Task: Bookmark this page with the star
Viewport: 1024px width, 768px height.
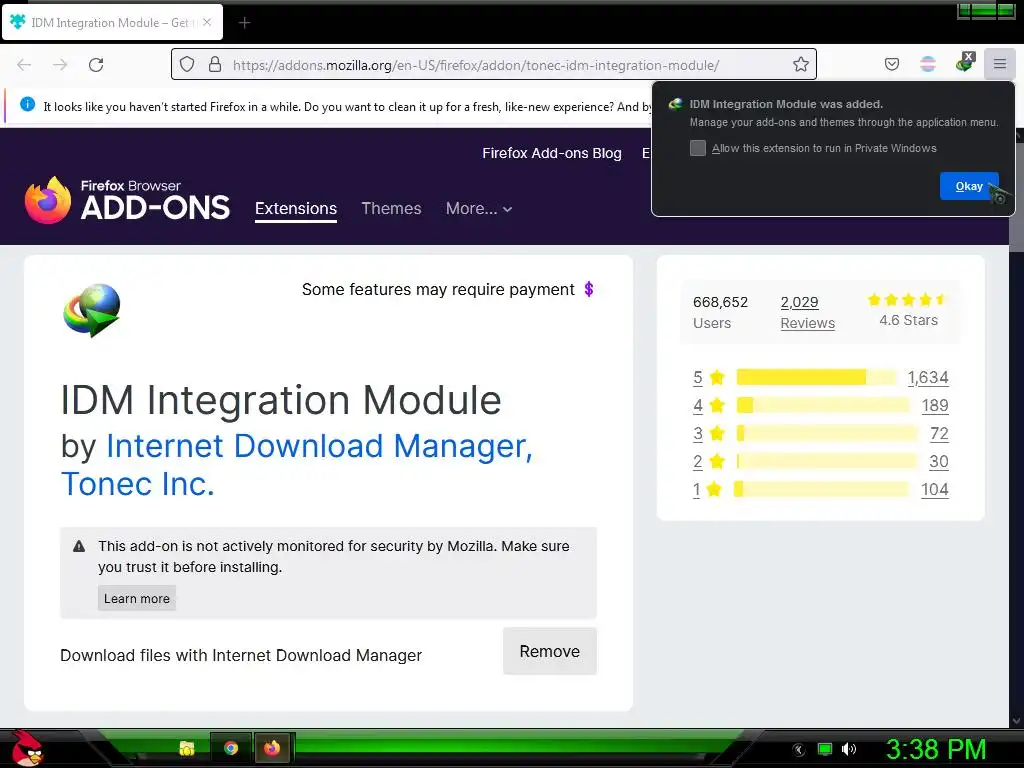Action: (x=801, y=64)
